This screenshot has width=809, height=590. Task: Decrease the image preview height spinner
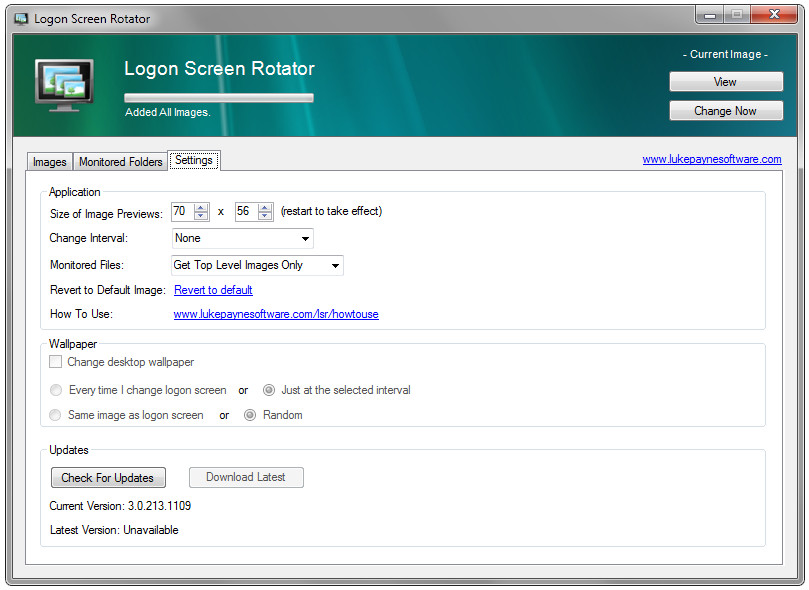[x=265, y=216]
